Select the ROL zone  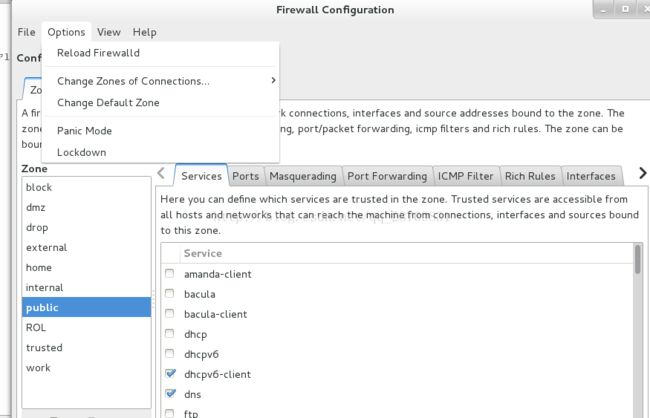tap(86, 328)
